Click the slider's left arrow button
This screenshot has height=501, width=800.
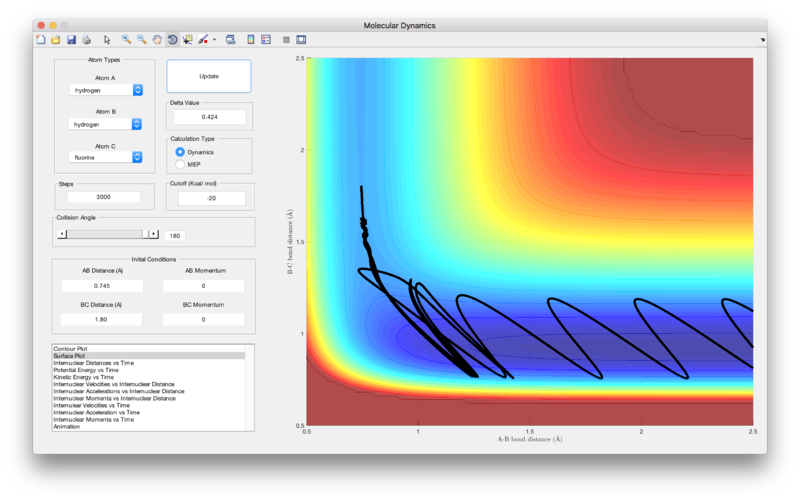(62, 234)
